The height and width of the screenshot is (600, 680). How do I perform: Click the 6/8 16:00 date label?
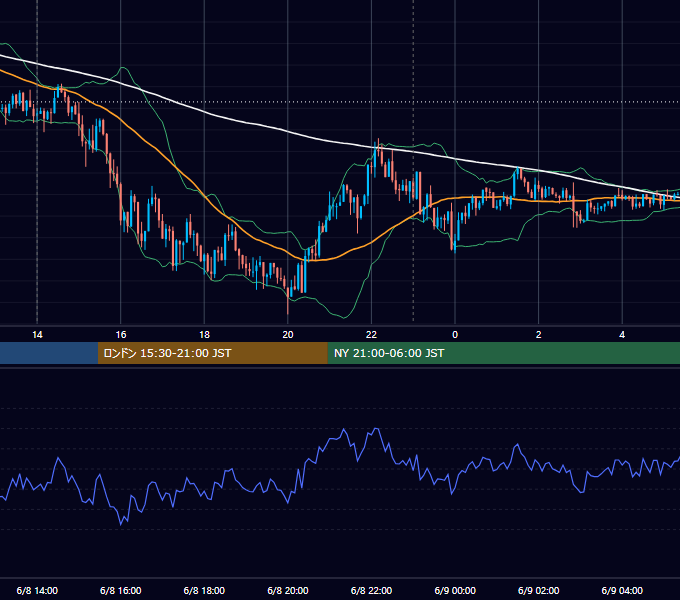tap(121, 590)
